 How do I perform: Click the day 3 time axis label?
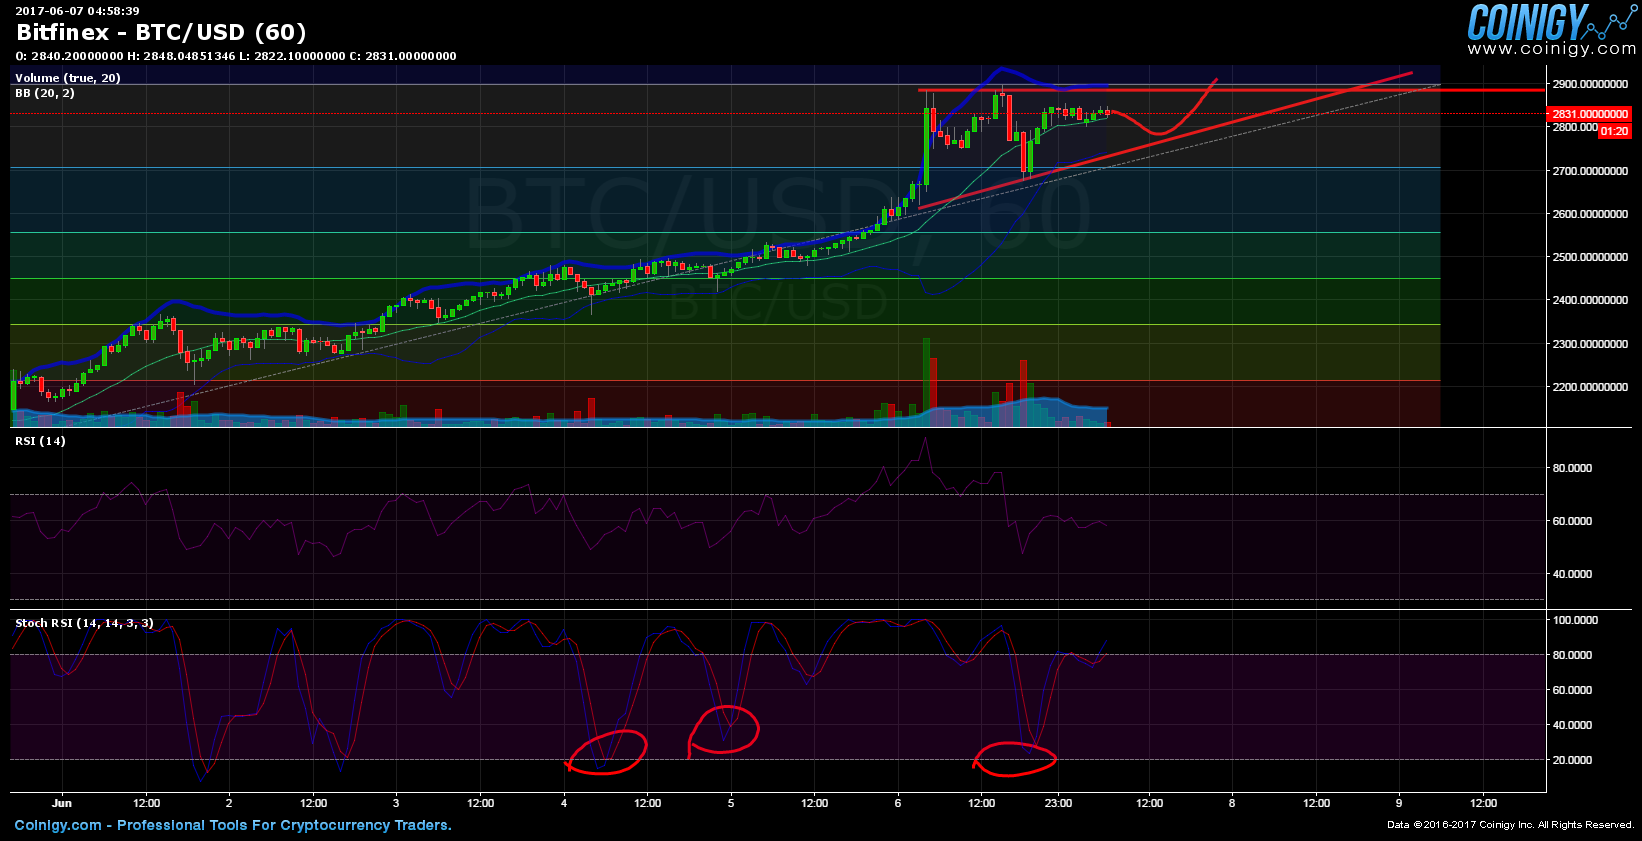click(x=396, y=803)
